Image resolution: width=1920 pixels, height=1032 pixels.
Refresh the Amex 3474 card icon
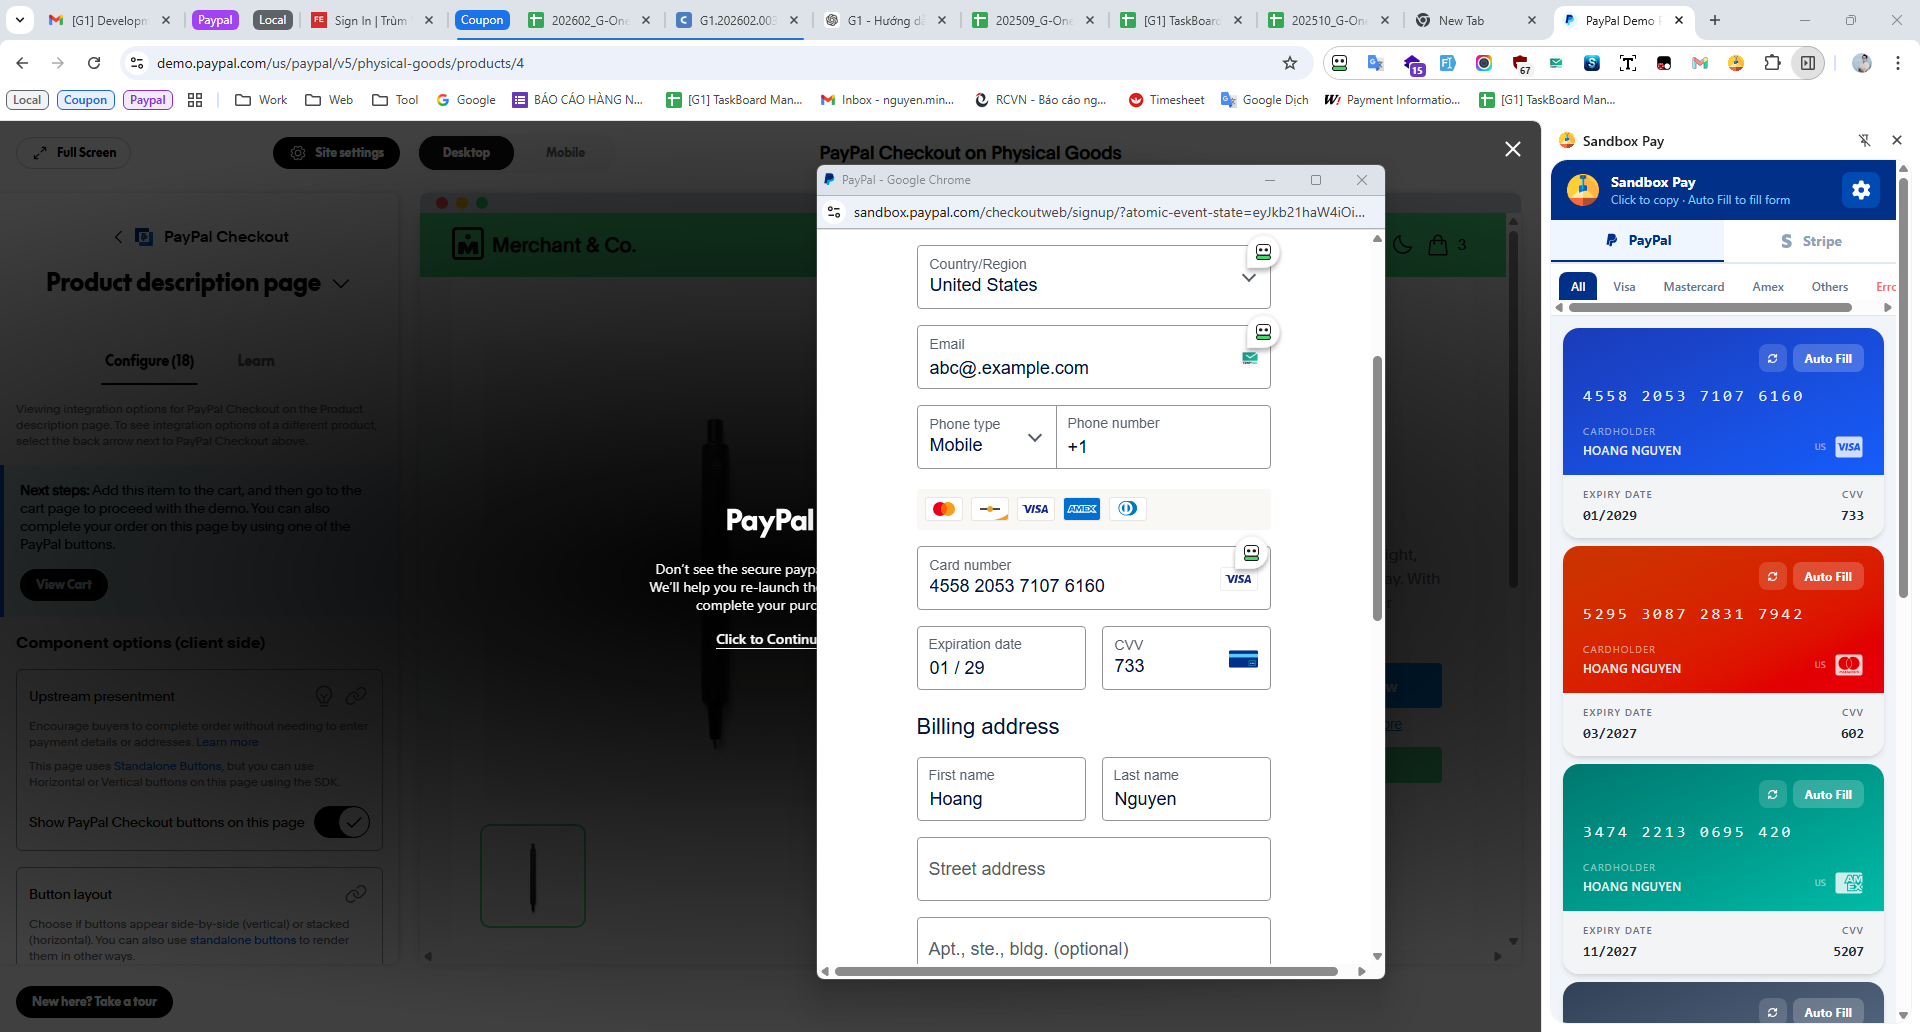[1772, 794]
